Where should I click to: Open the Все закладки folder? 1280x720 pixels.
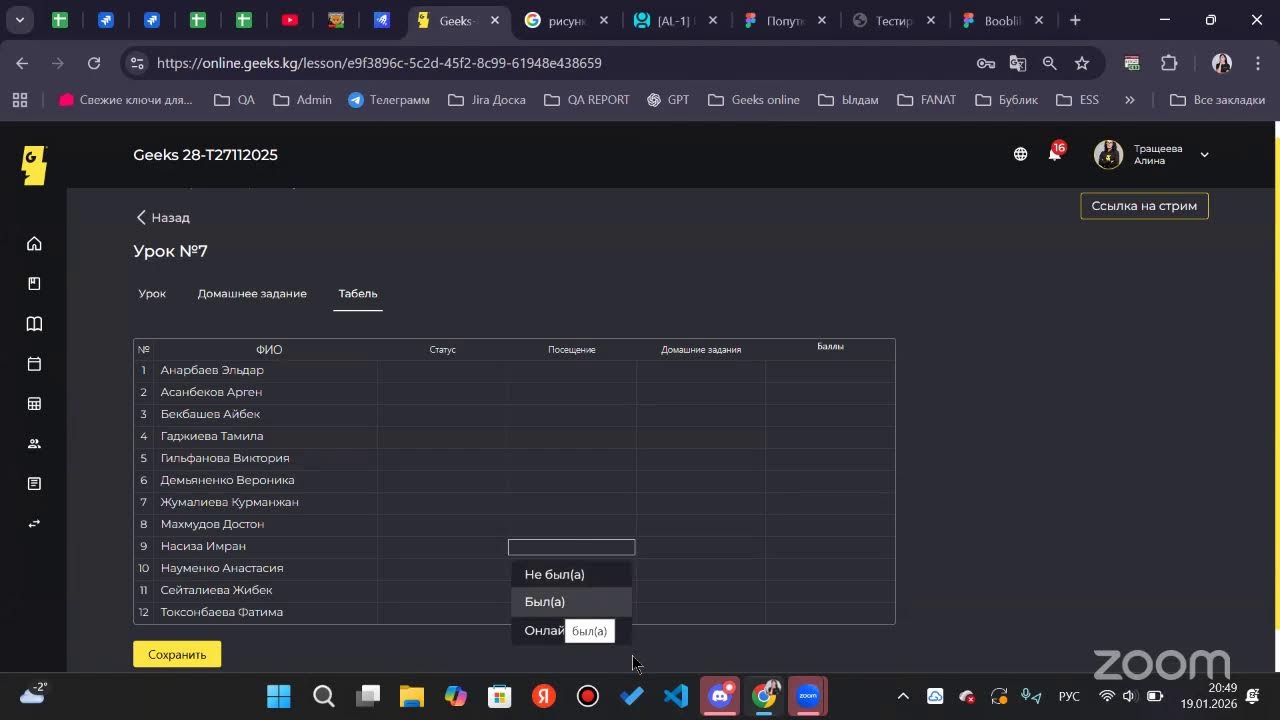(1217, 100)
